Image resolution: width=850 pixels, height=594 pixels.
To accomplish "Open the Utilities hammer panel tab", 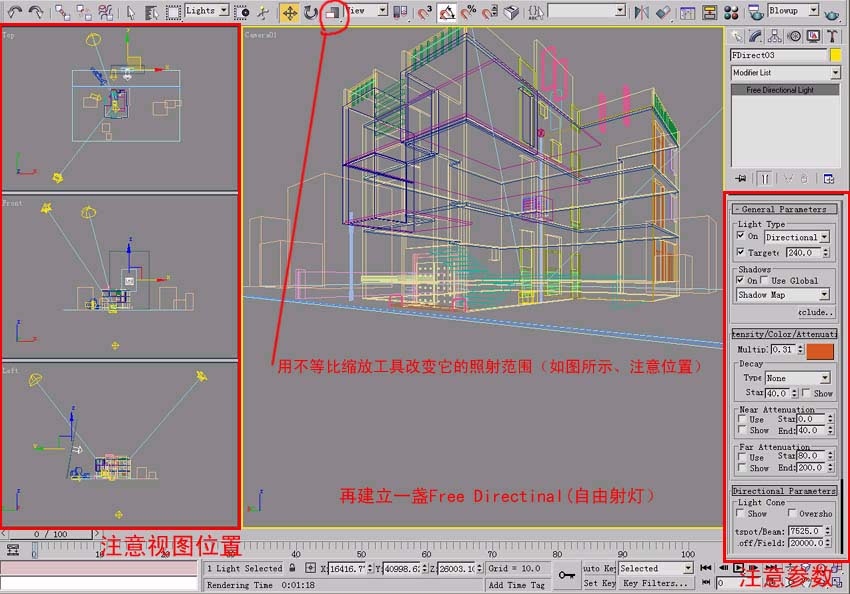I will [830, 36].
